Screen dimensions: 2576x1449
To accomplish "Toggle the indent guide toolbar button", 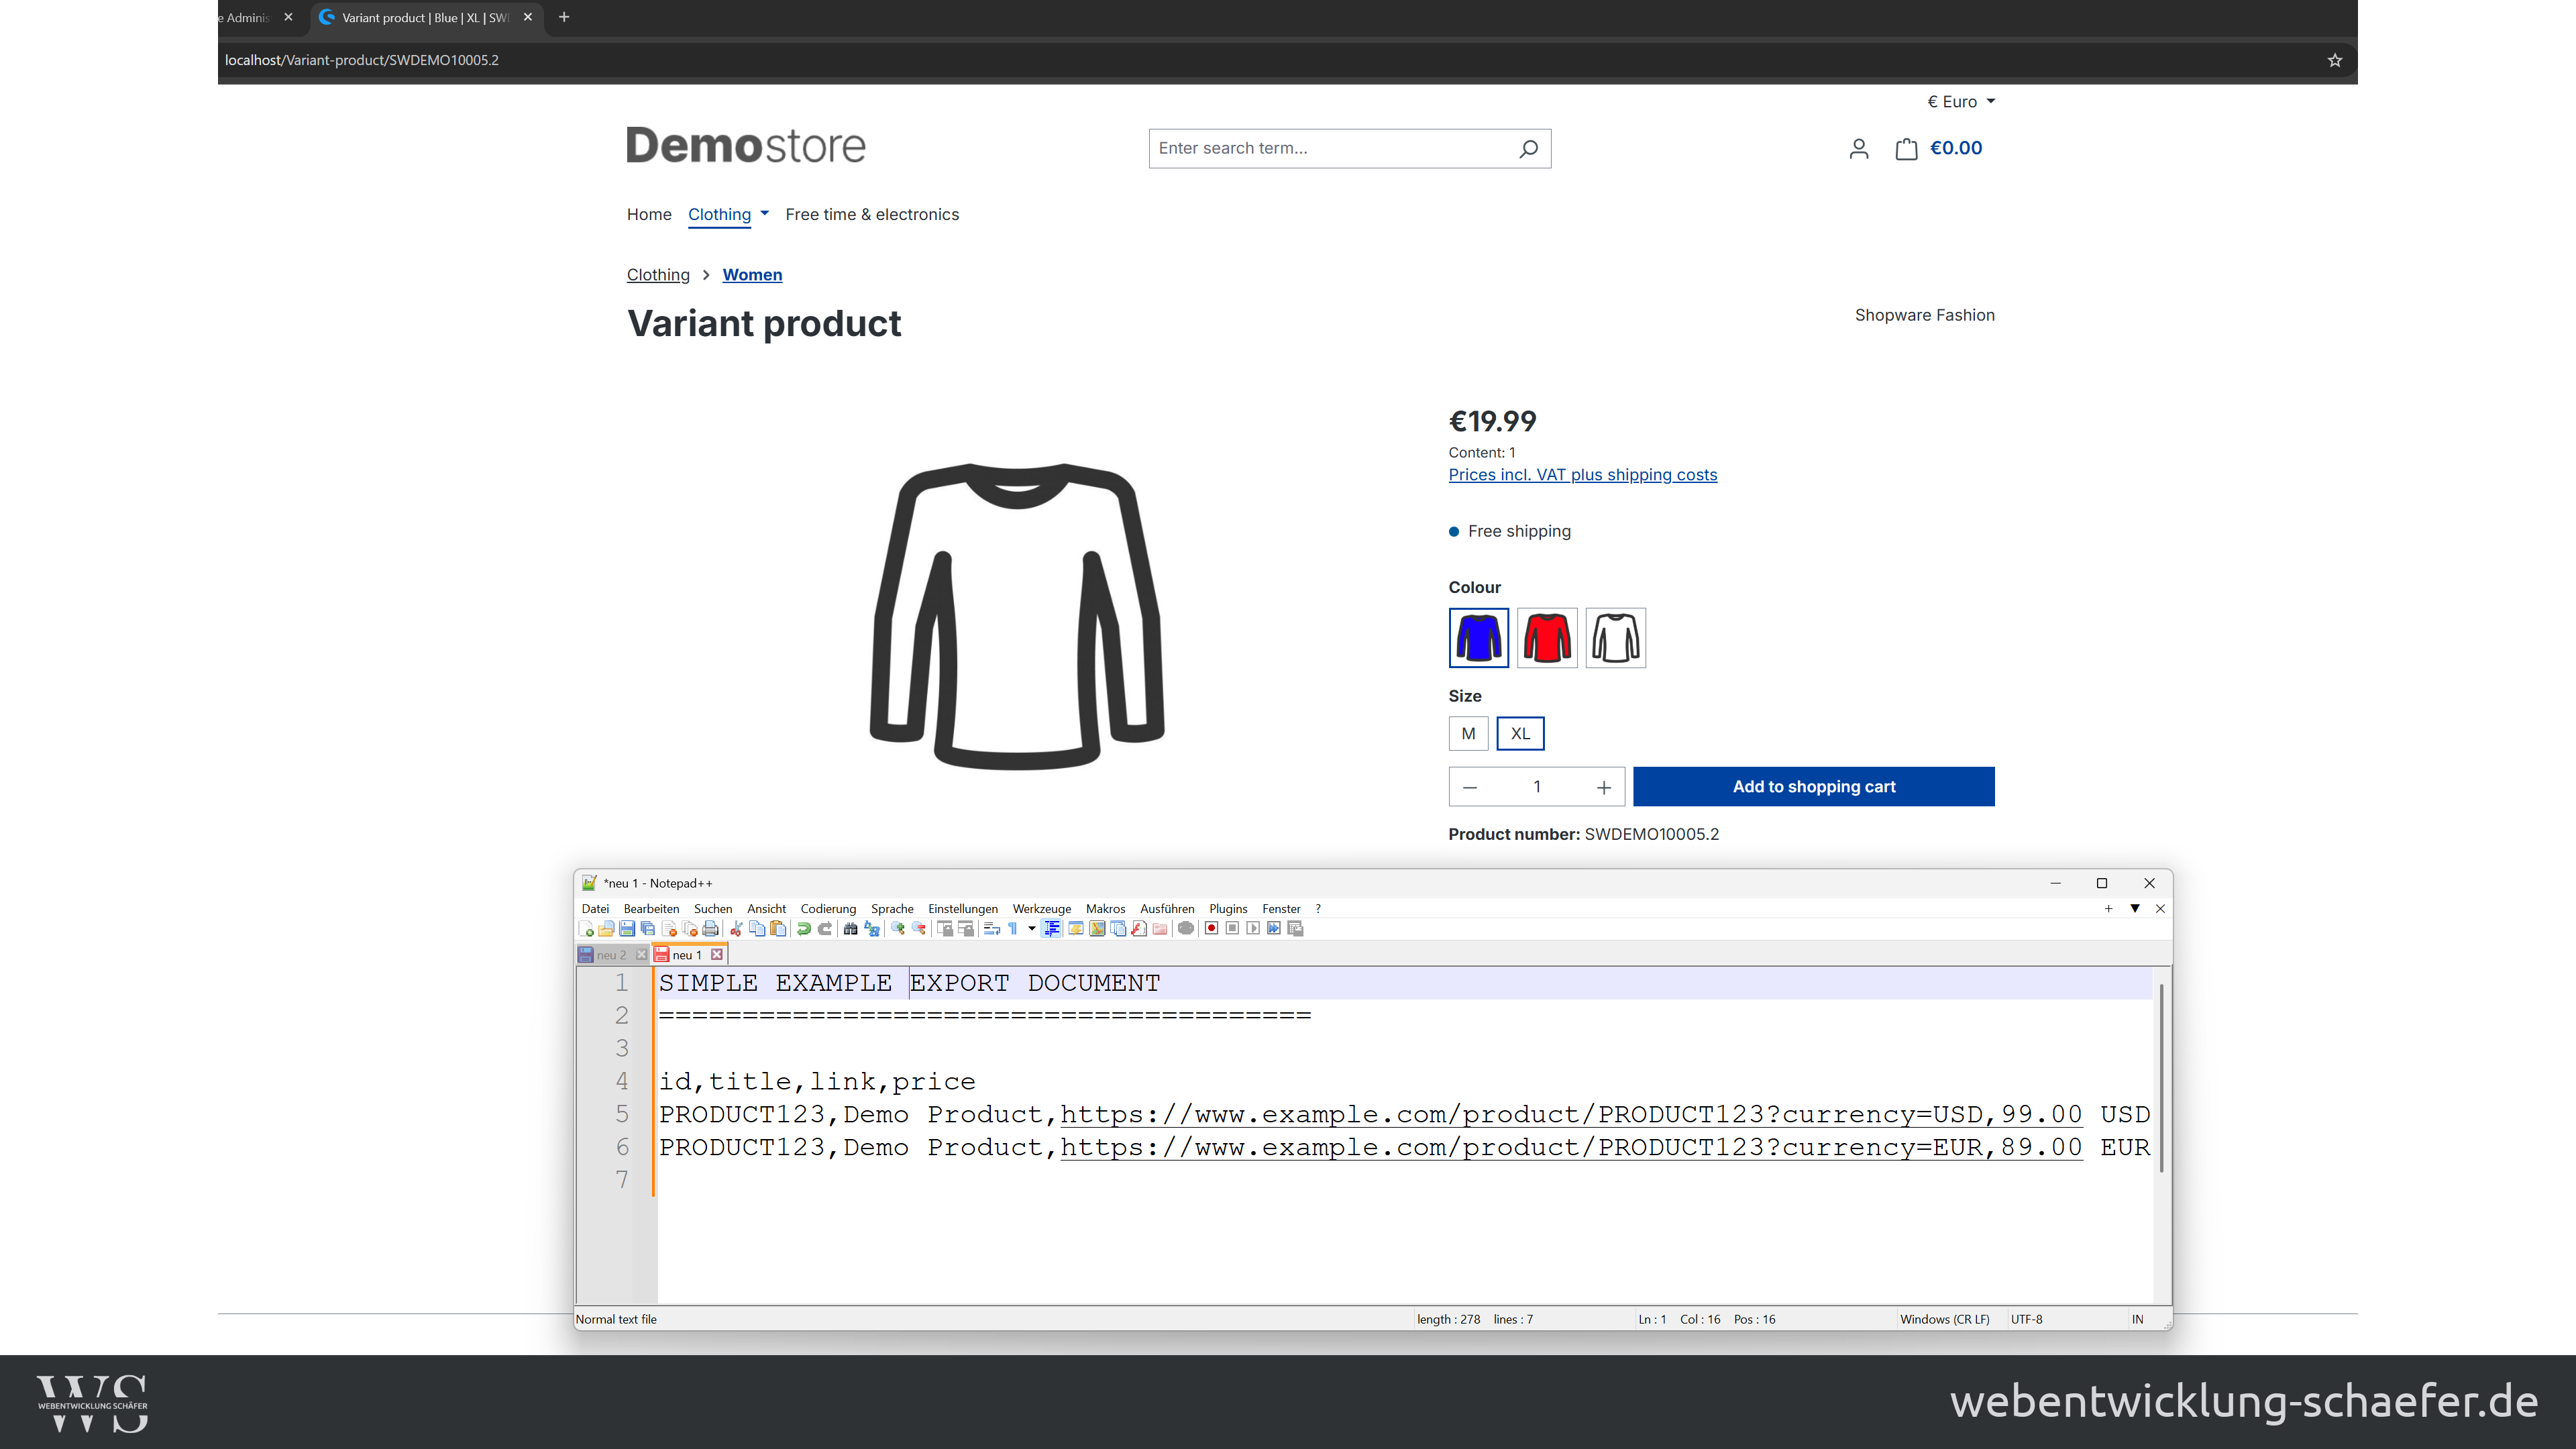I will pyautogui.click(x=1051, y=928).
